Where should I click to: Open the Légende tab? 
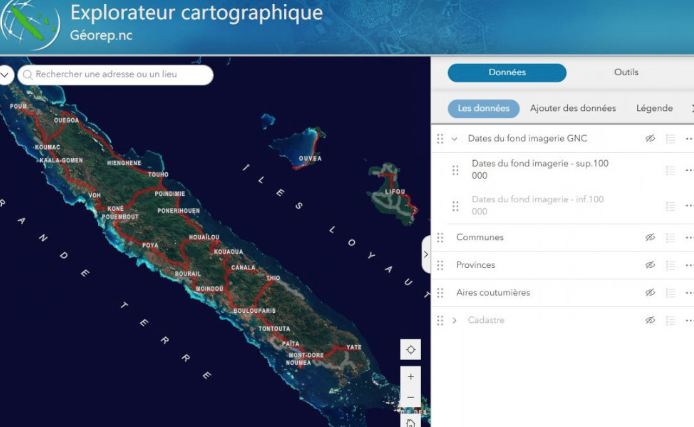coord(654,108)
